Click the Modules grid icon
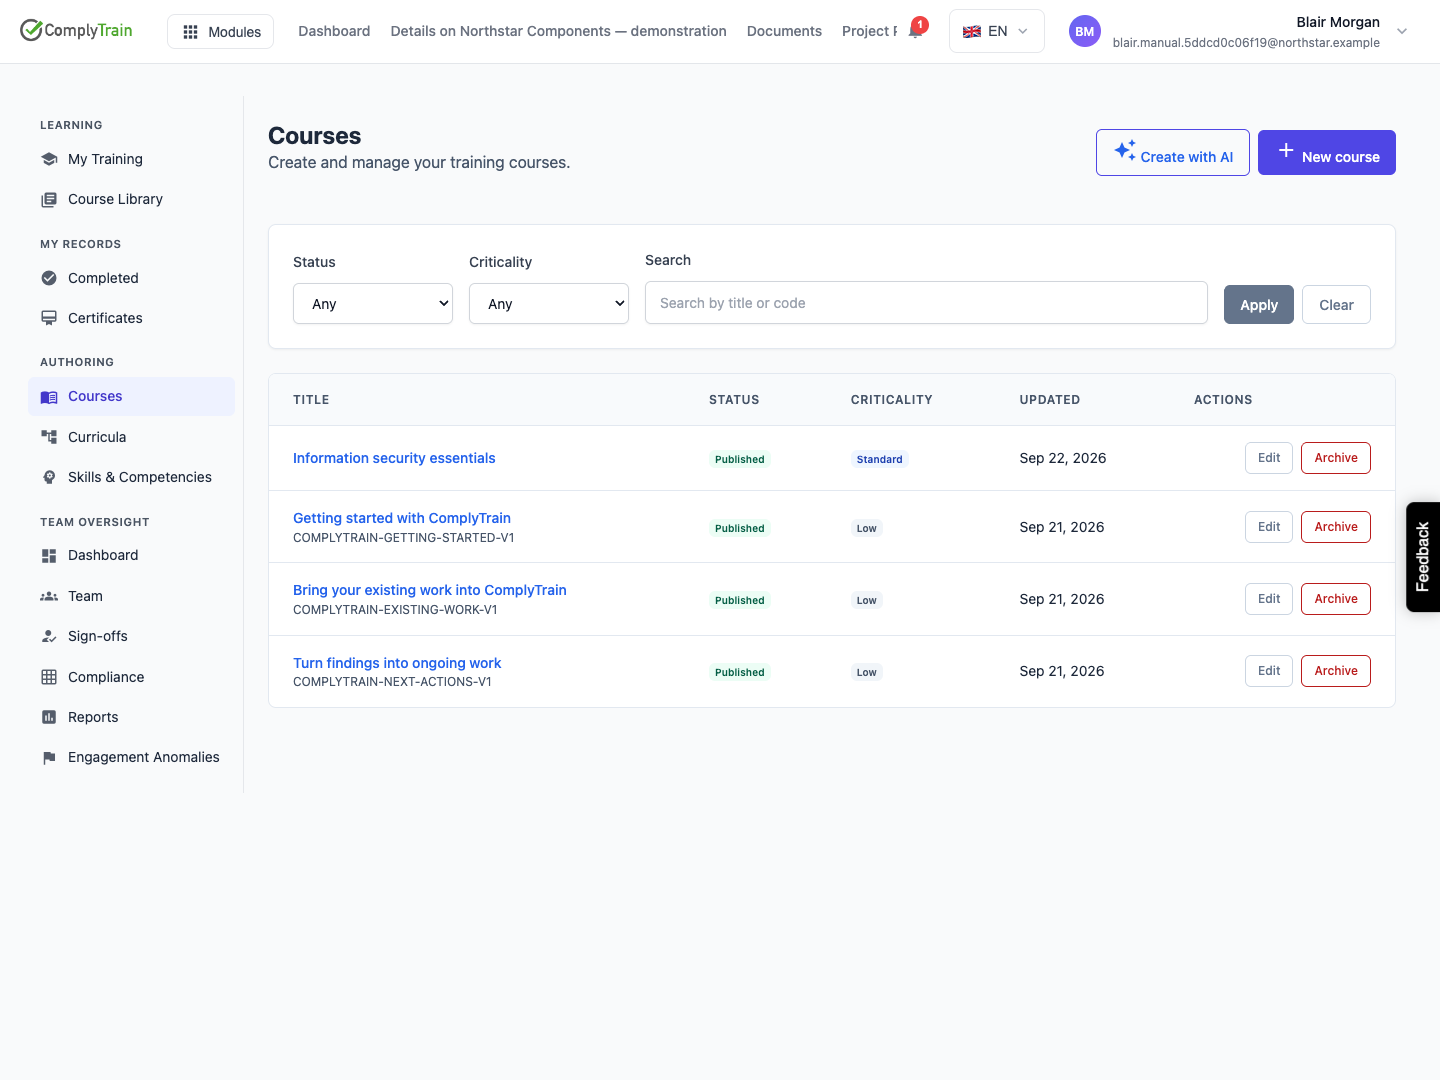The width and height of the screenshot is (1440, 1080). tap(190, 32)
